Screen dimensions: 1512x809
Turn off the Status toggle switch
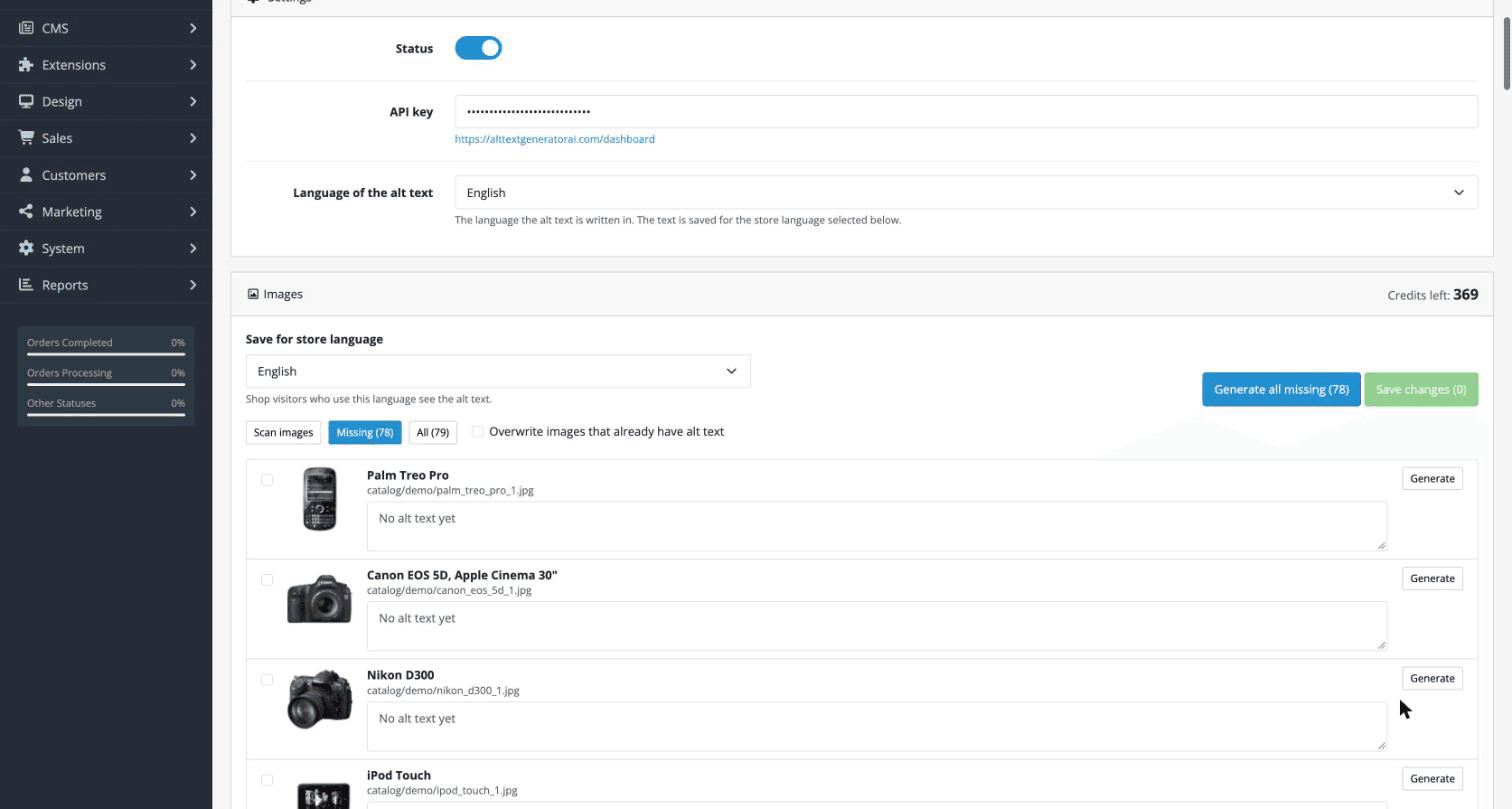(478, 48)
